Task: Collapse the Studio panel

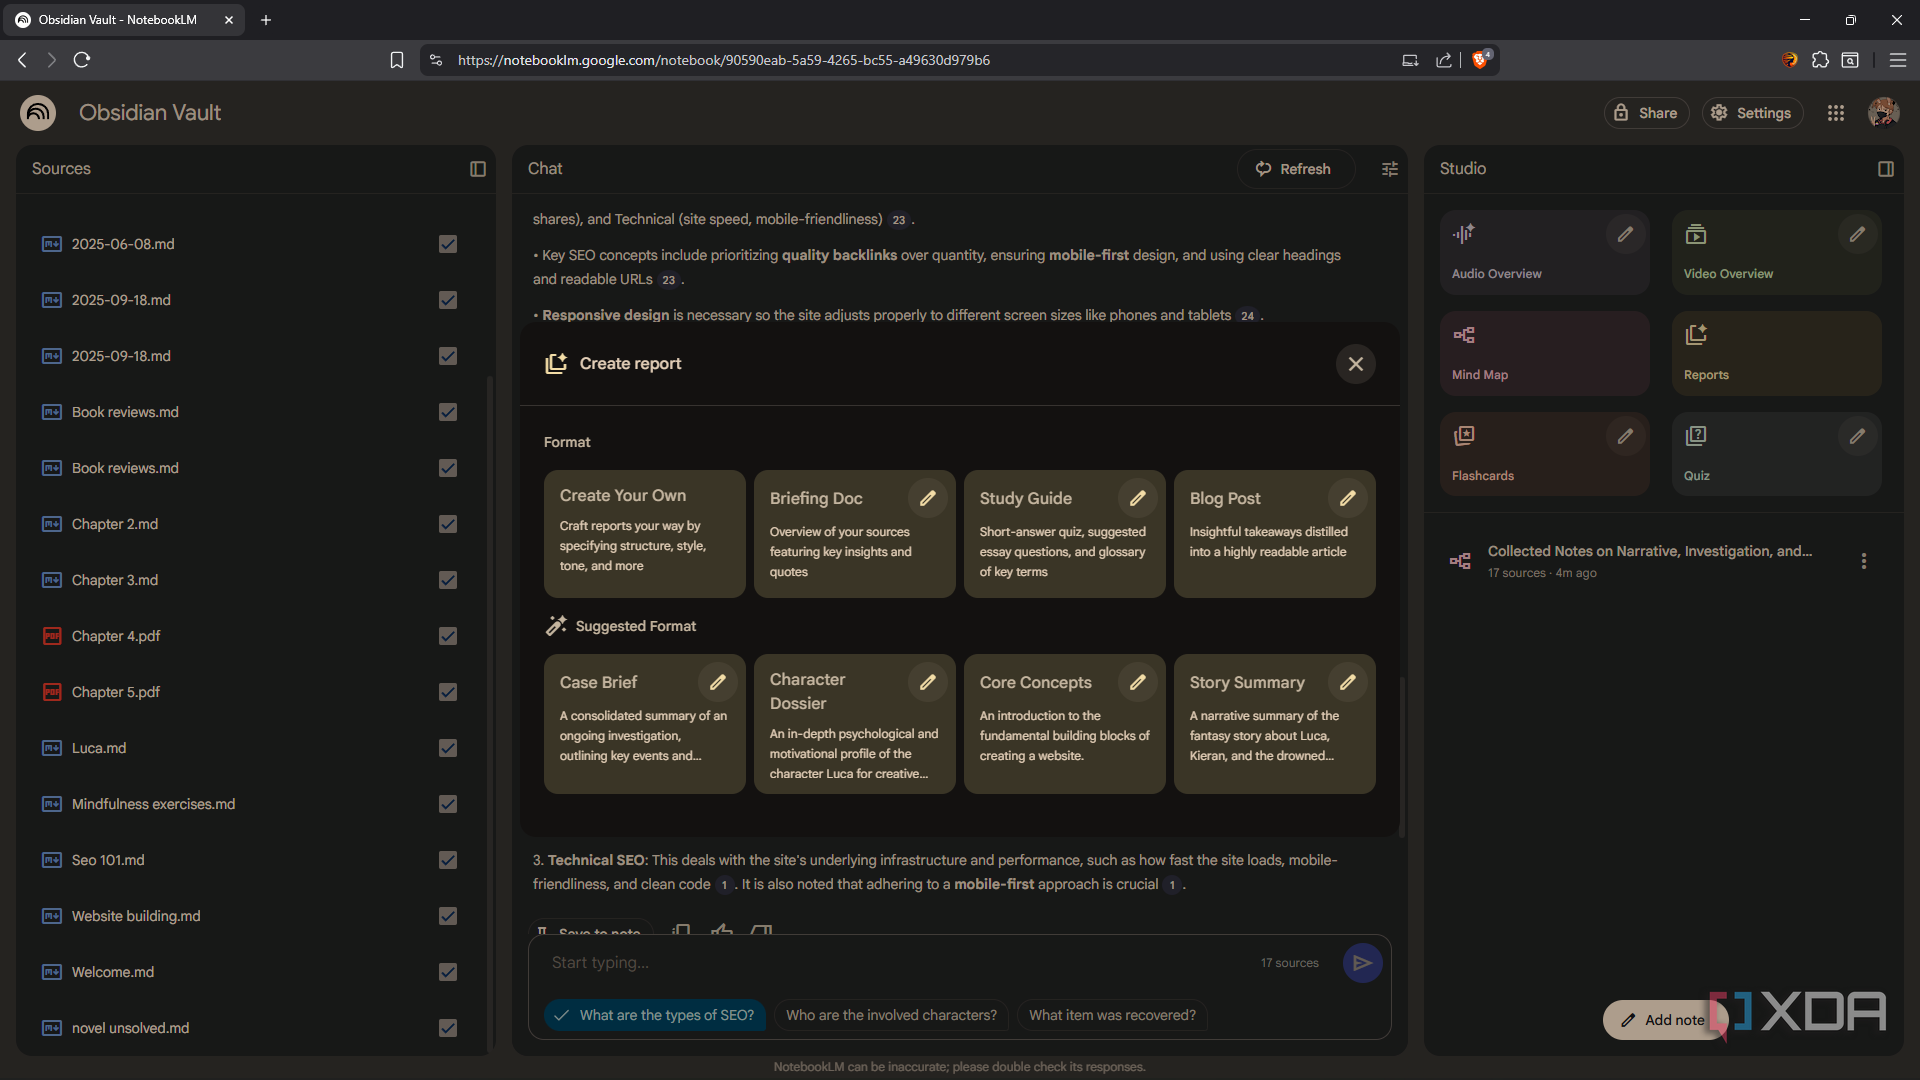Action: tap(1886, 169)
